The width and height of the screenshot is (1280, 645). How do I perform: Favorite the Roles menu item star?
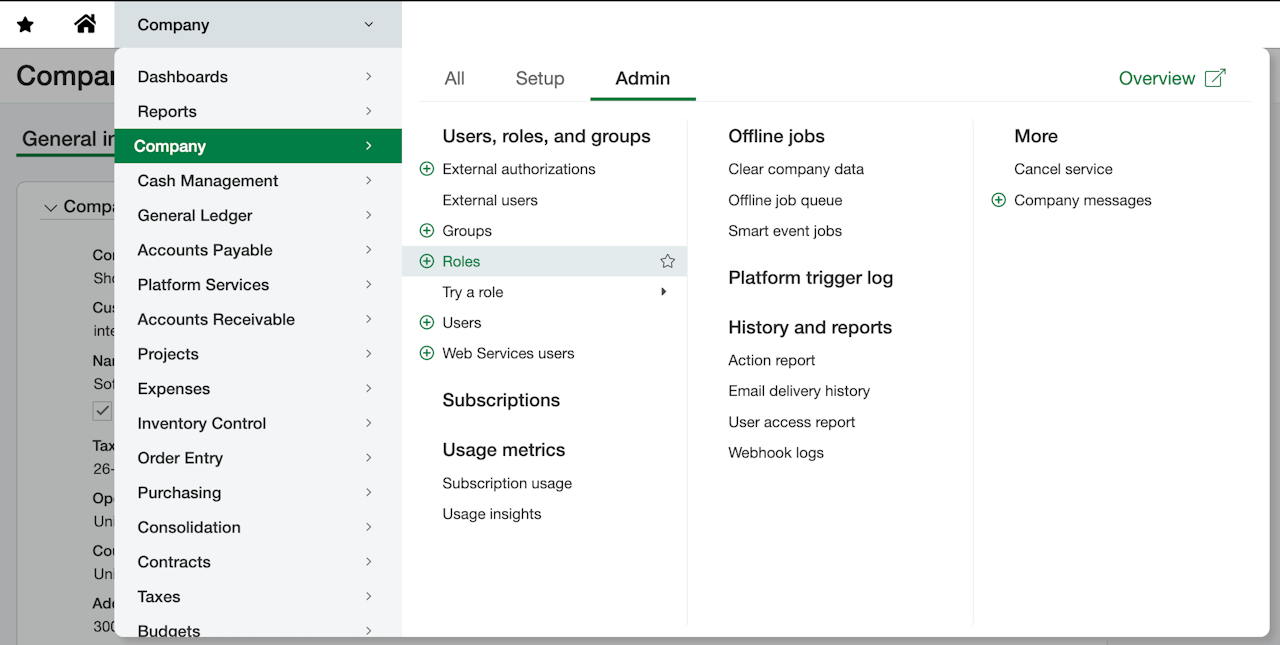[668, 261]
